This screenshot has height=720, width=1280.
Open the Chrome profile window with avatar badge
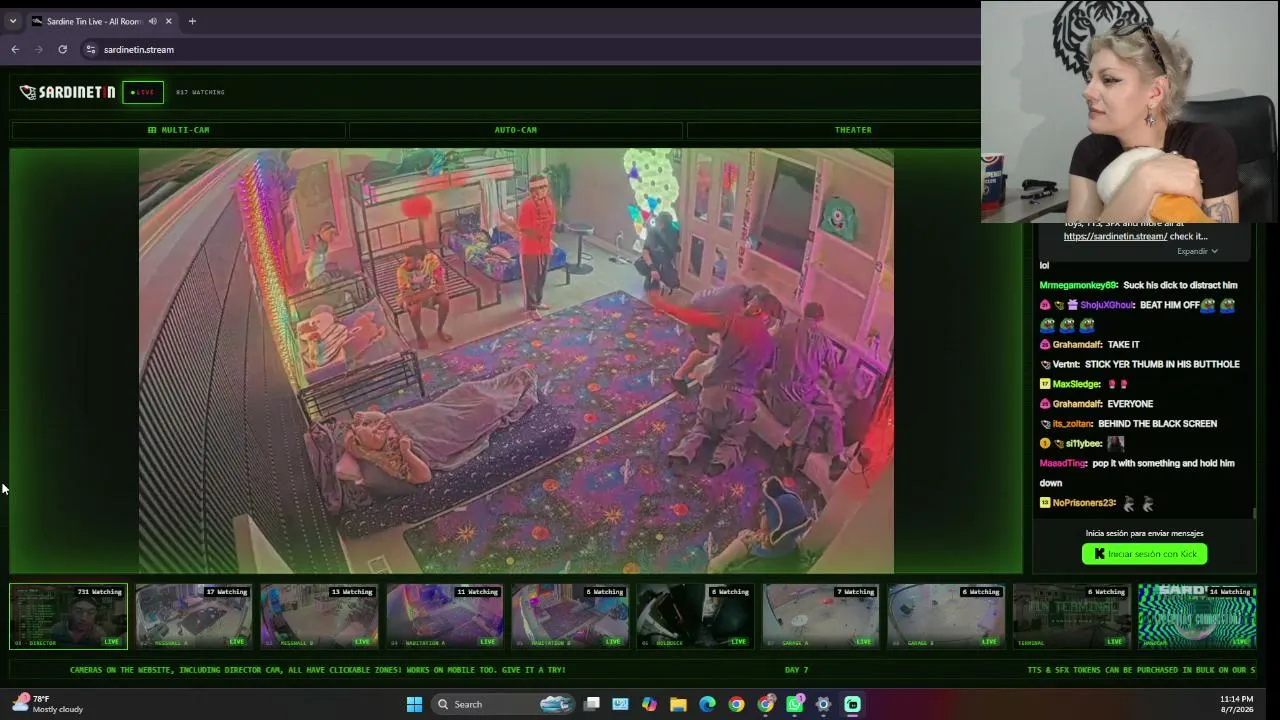(765, 704)
